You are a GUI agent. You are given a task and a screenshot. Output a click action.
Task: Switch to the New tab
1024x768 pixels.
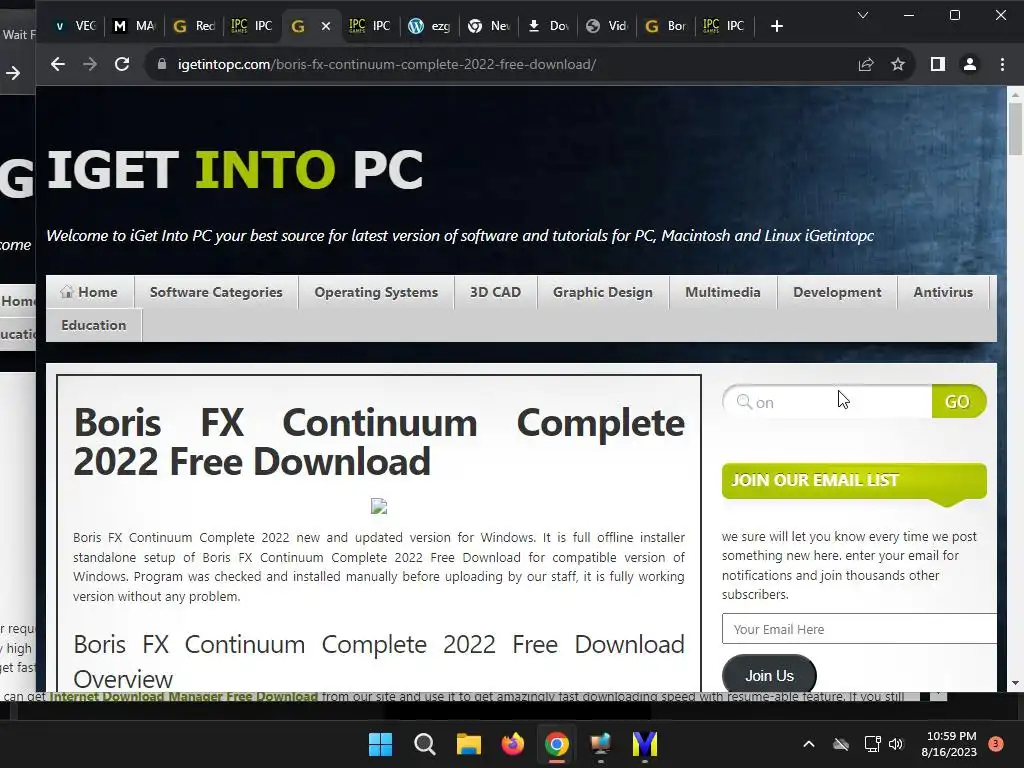coord(489,26)
